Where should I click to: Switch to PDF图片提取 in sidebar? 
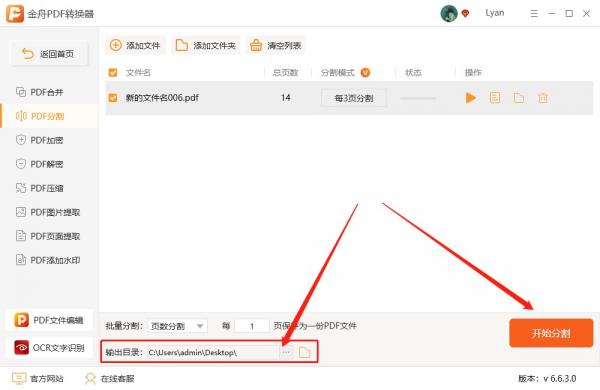(x=49, y=212)
